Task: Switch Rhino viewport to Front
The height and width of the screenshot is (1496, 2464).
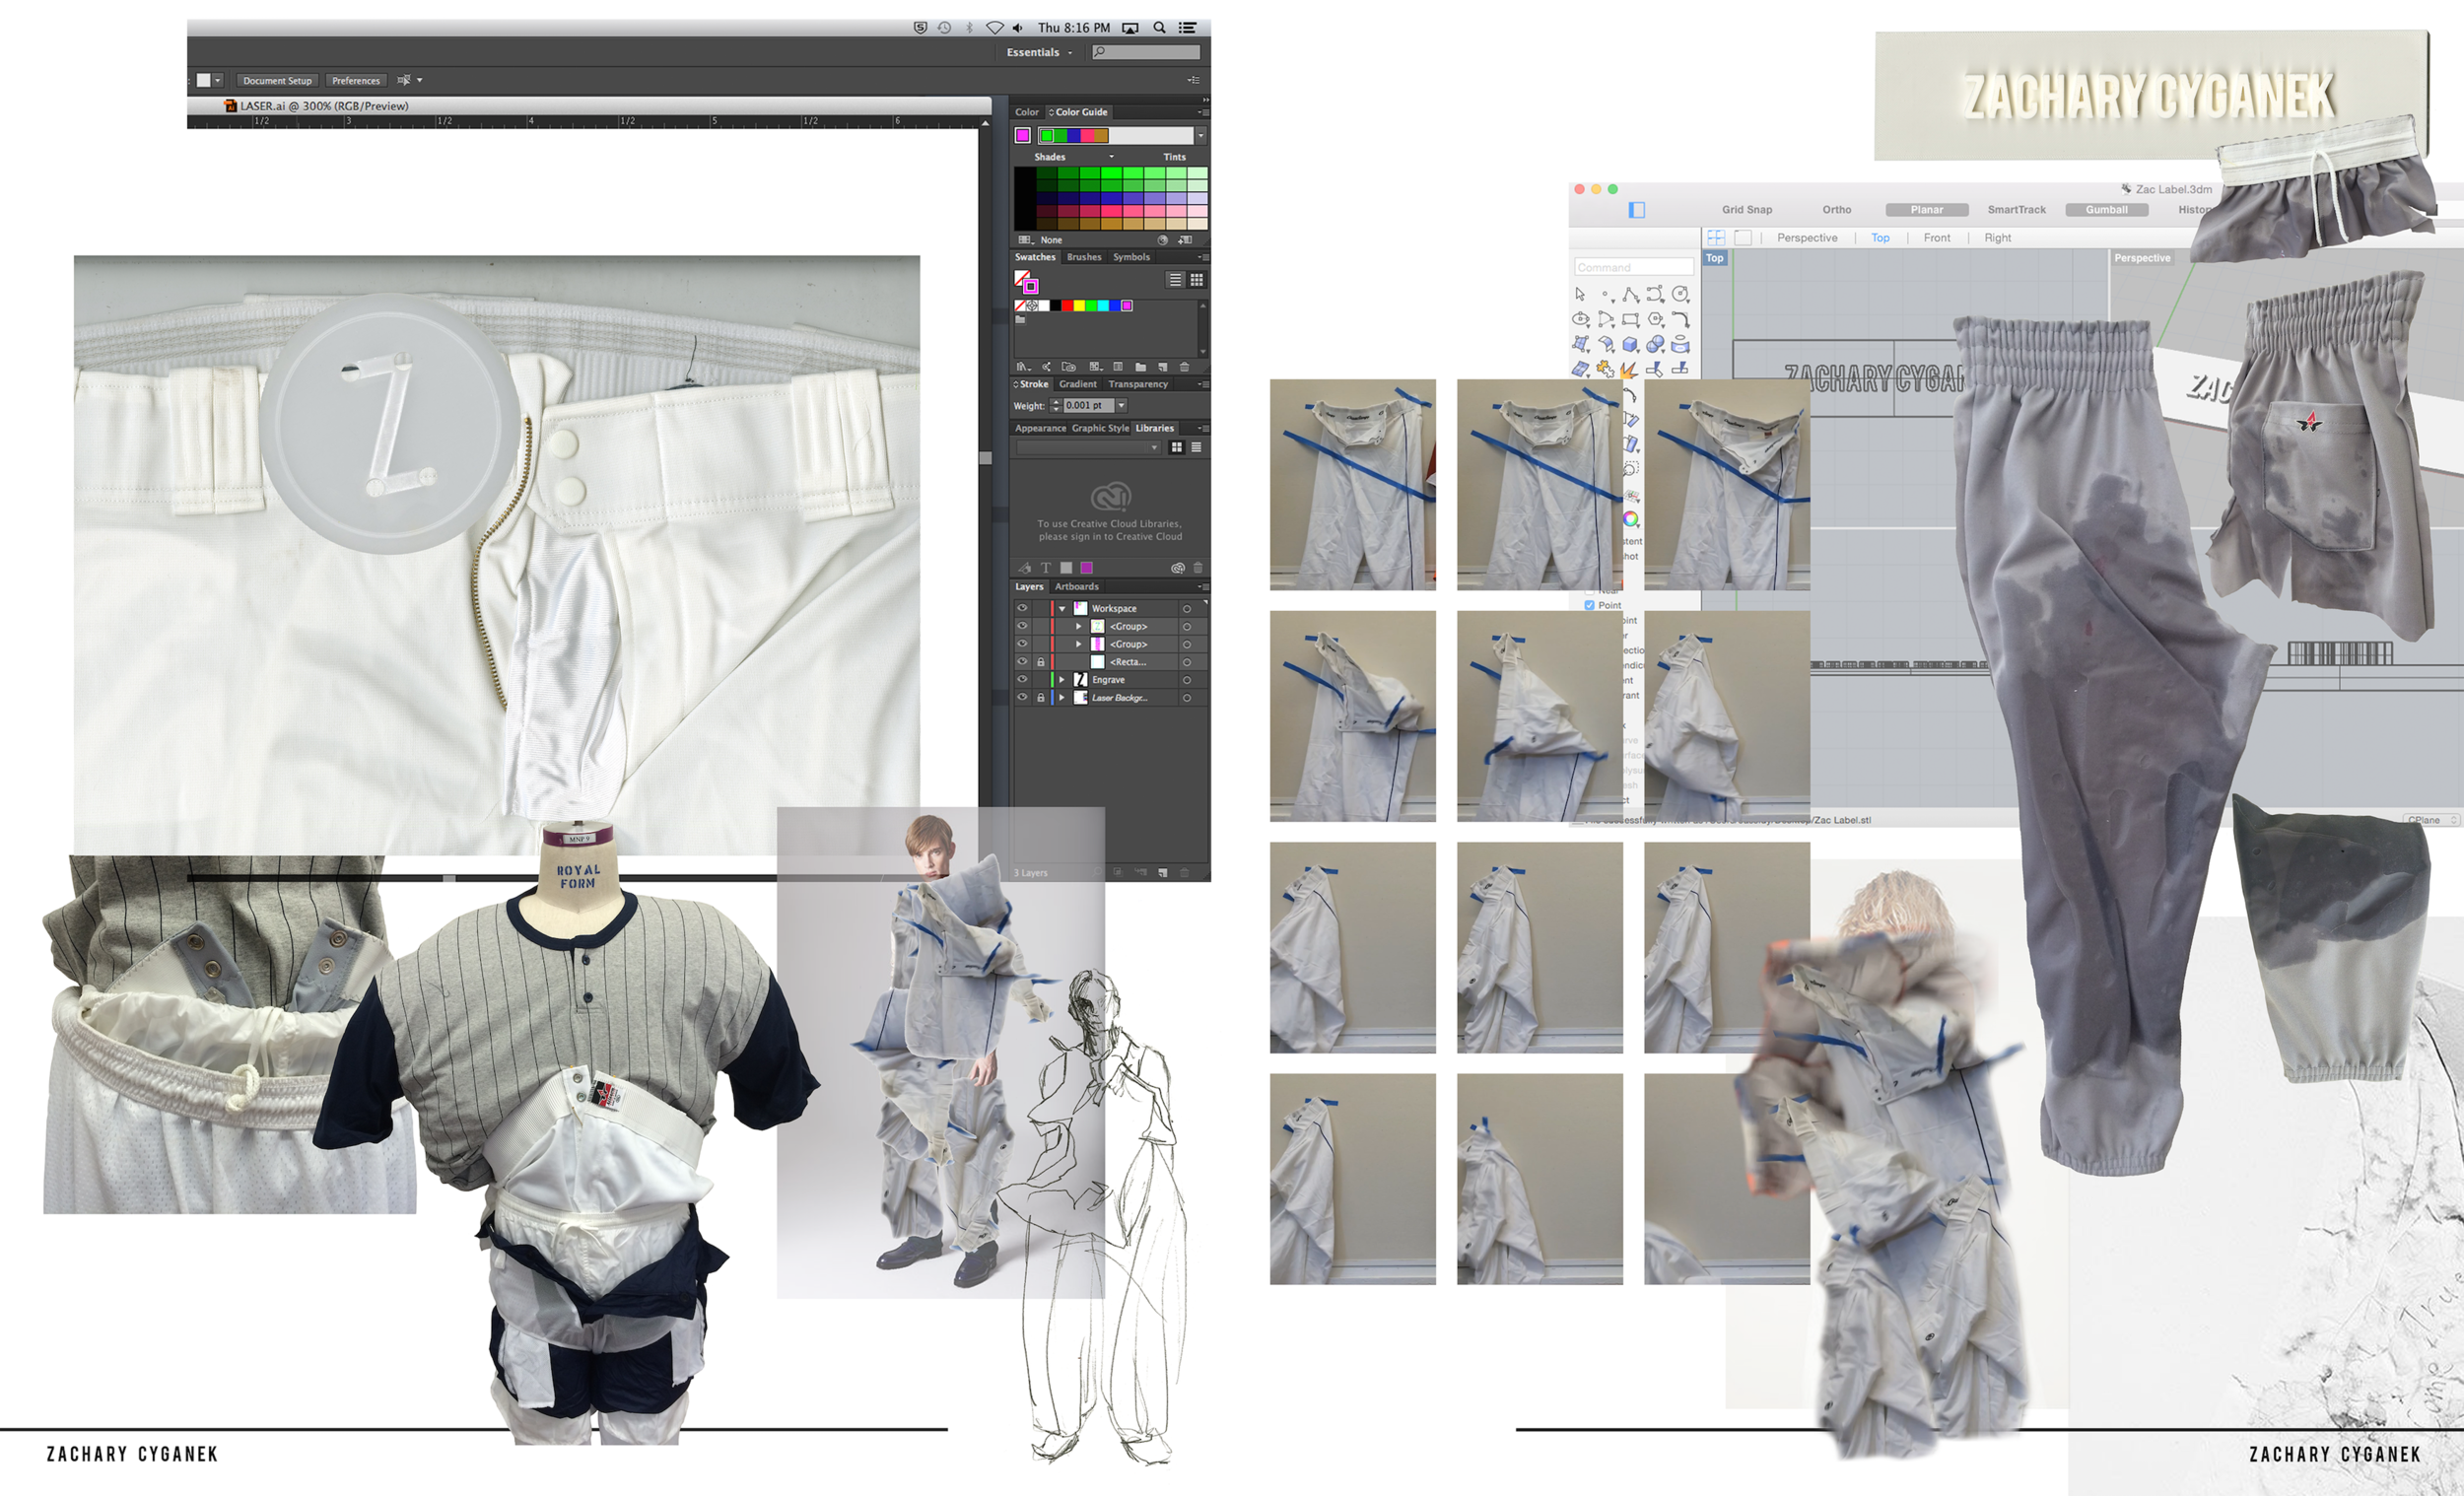Action: (1937, 238)
